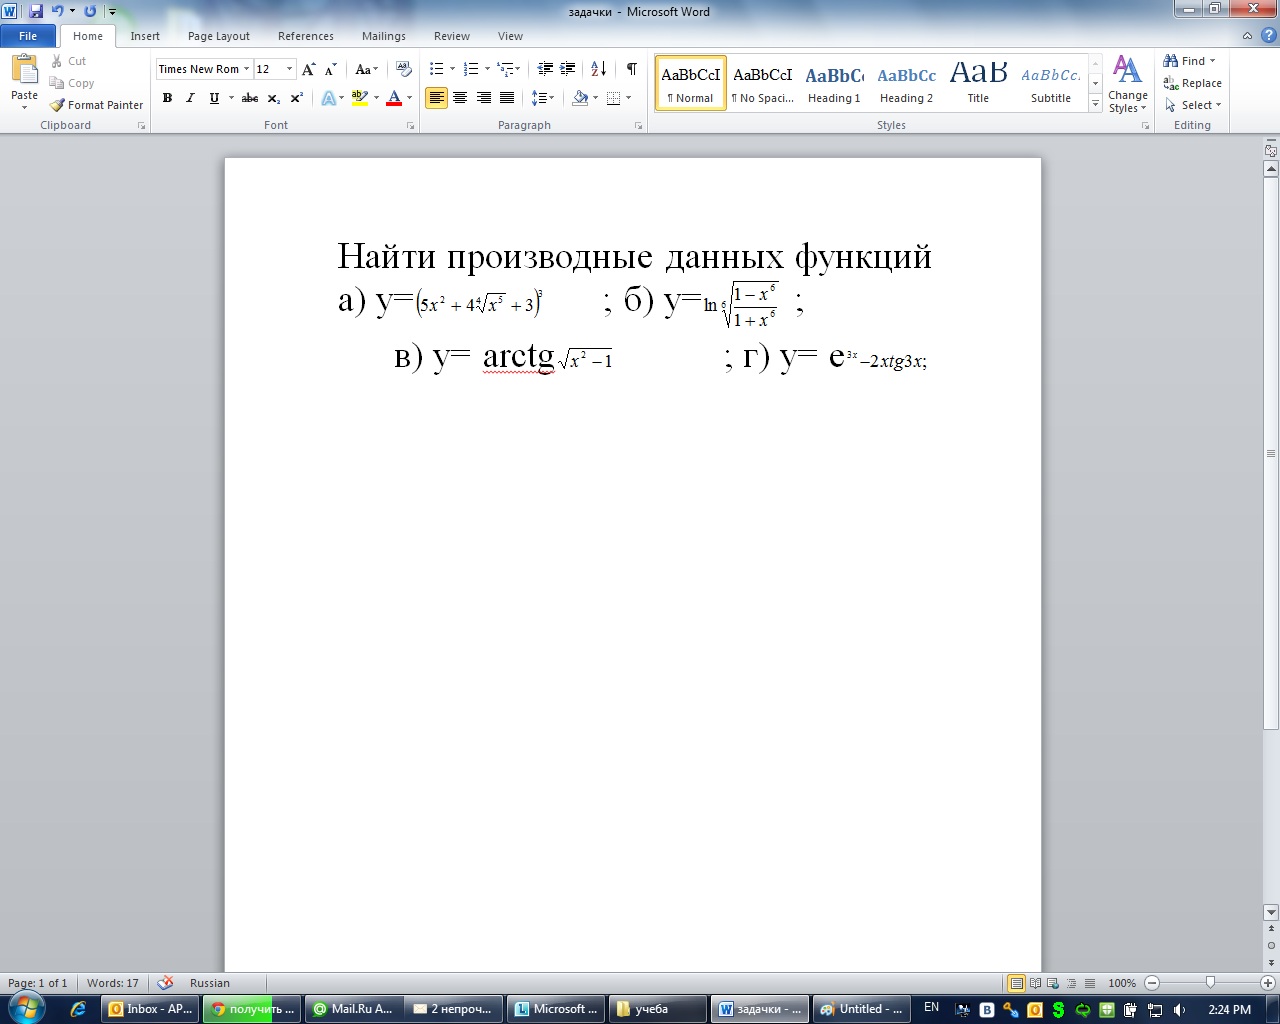Image resolution: width=1280 pixels, height=1024 pixels.
Task: Apply text highlight color
Action: pyautogui.click(x=359, y=98)
